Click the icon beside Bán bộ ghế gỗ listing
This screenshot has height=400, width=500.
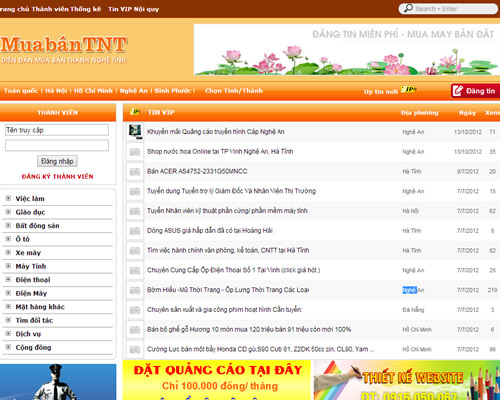pyautogui.click(x=135, y=330)
